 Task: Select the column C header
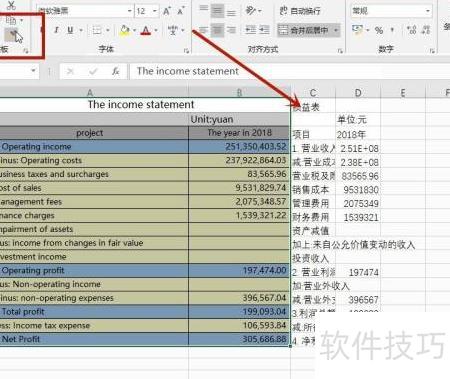click(313, 93)
